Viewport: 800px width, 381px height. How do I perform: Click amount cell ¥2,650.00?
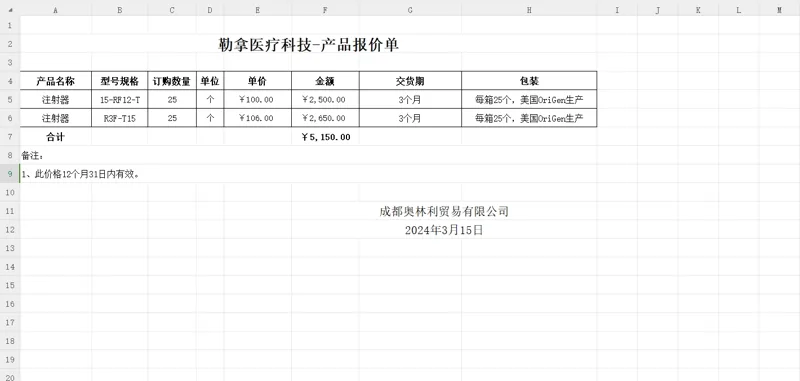click(326, 118)
